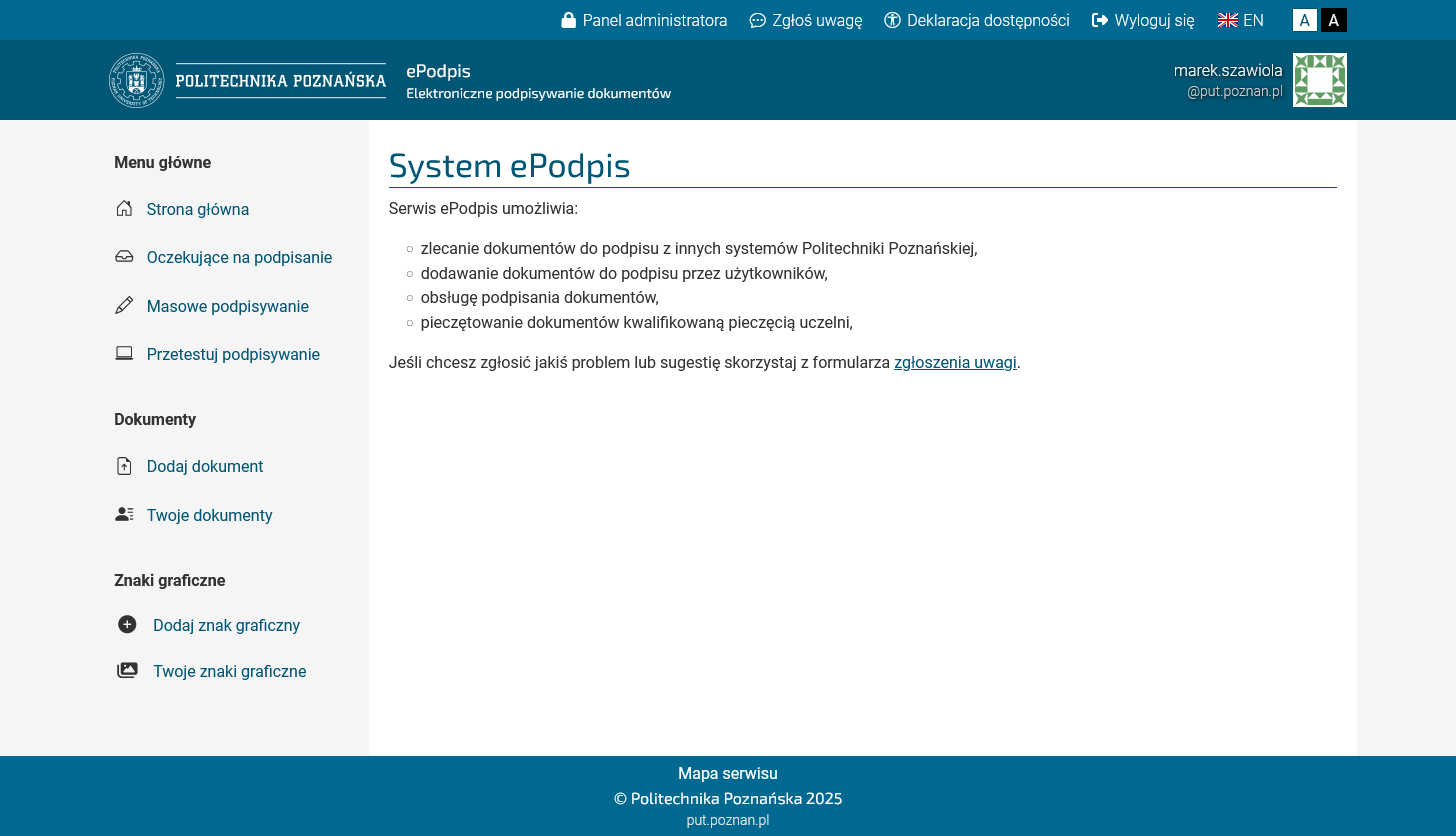Enable black high-contrast mode A
Viewport: 1456px width, 836px height.
(x=1333, y=20)
